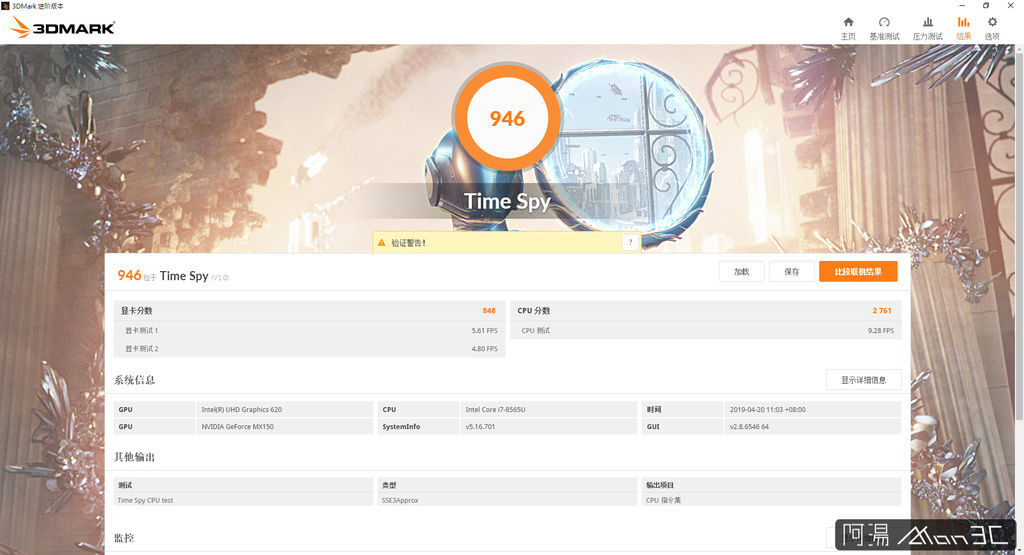Show detailed system info (显示详细信息) button

(863, 380)
